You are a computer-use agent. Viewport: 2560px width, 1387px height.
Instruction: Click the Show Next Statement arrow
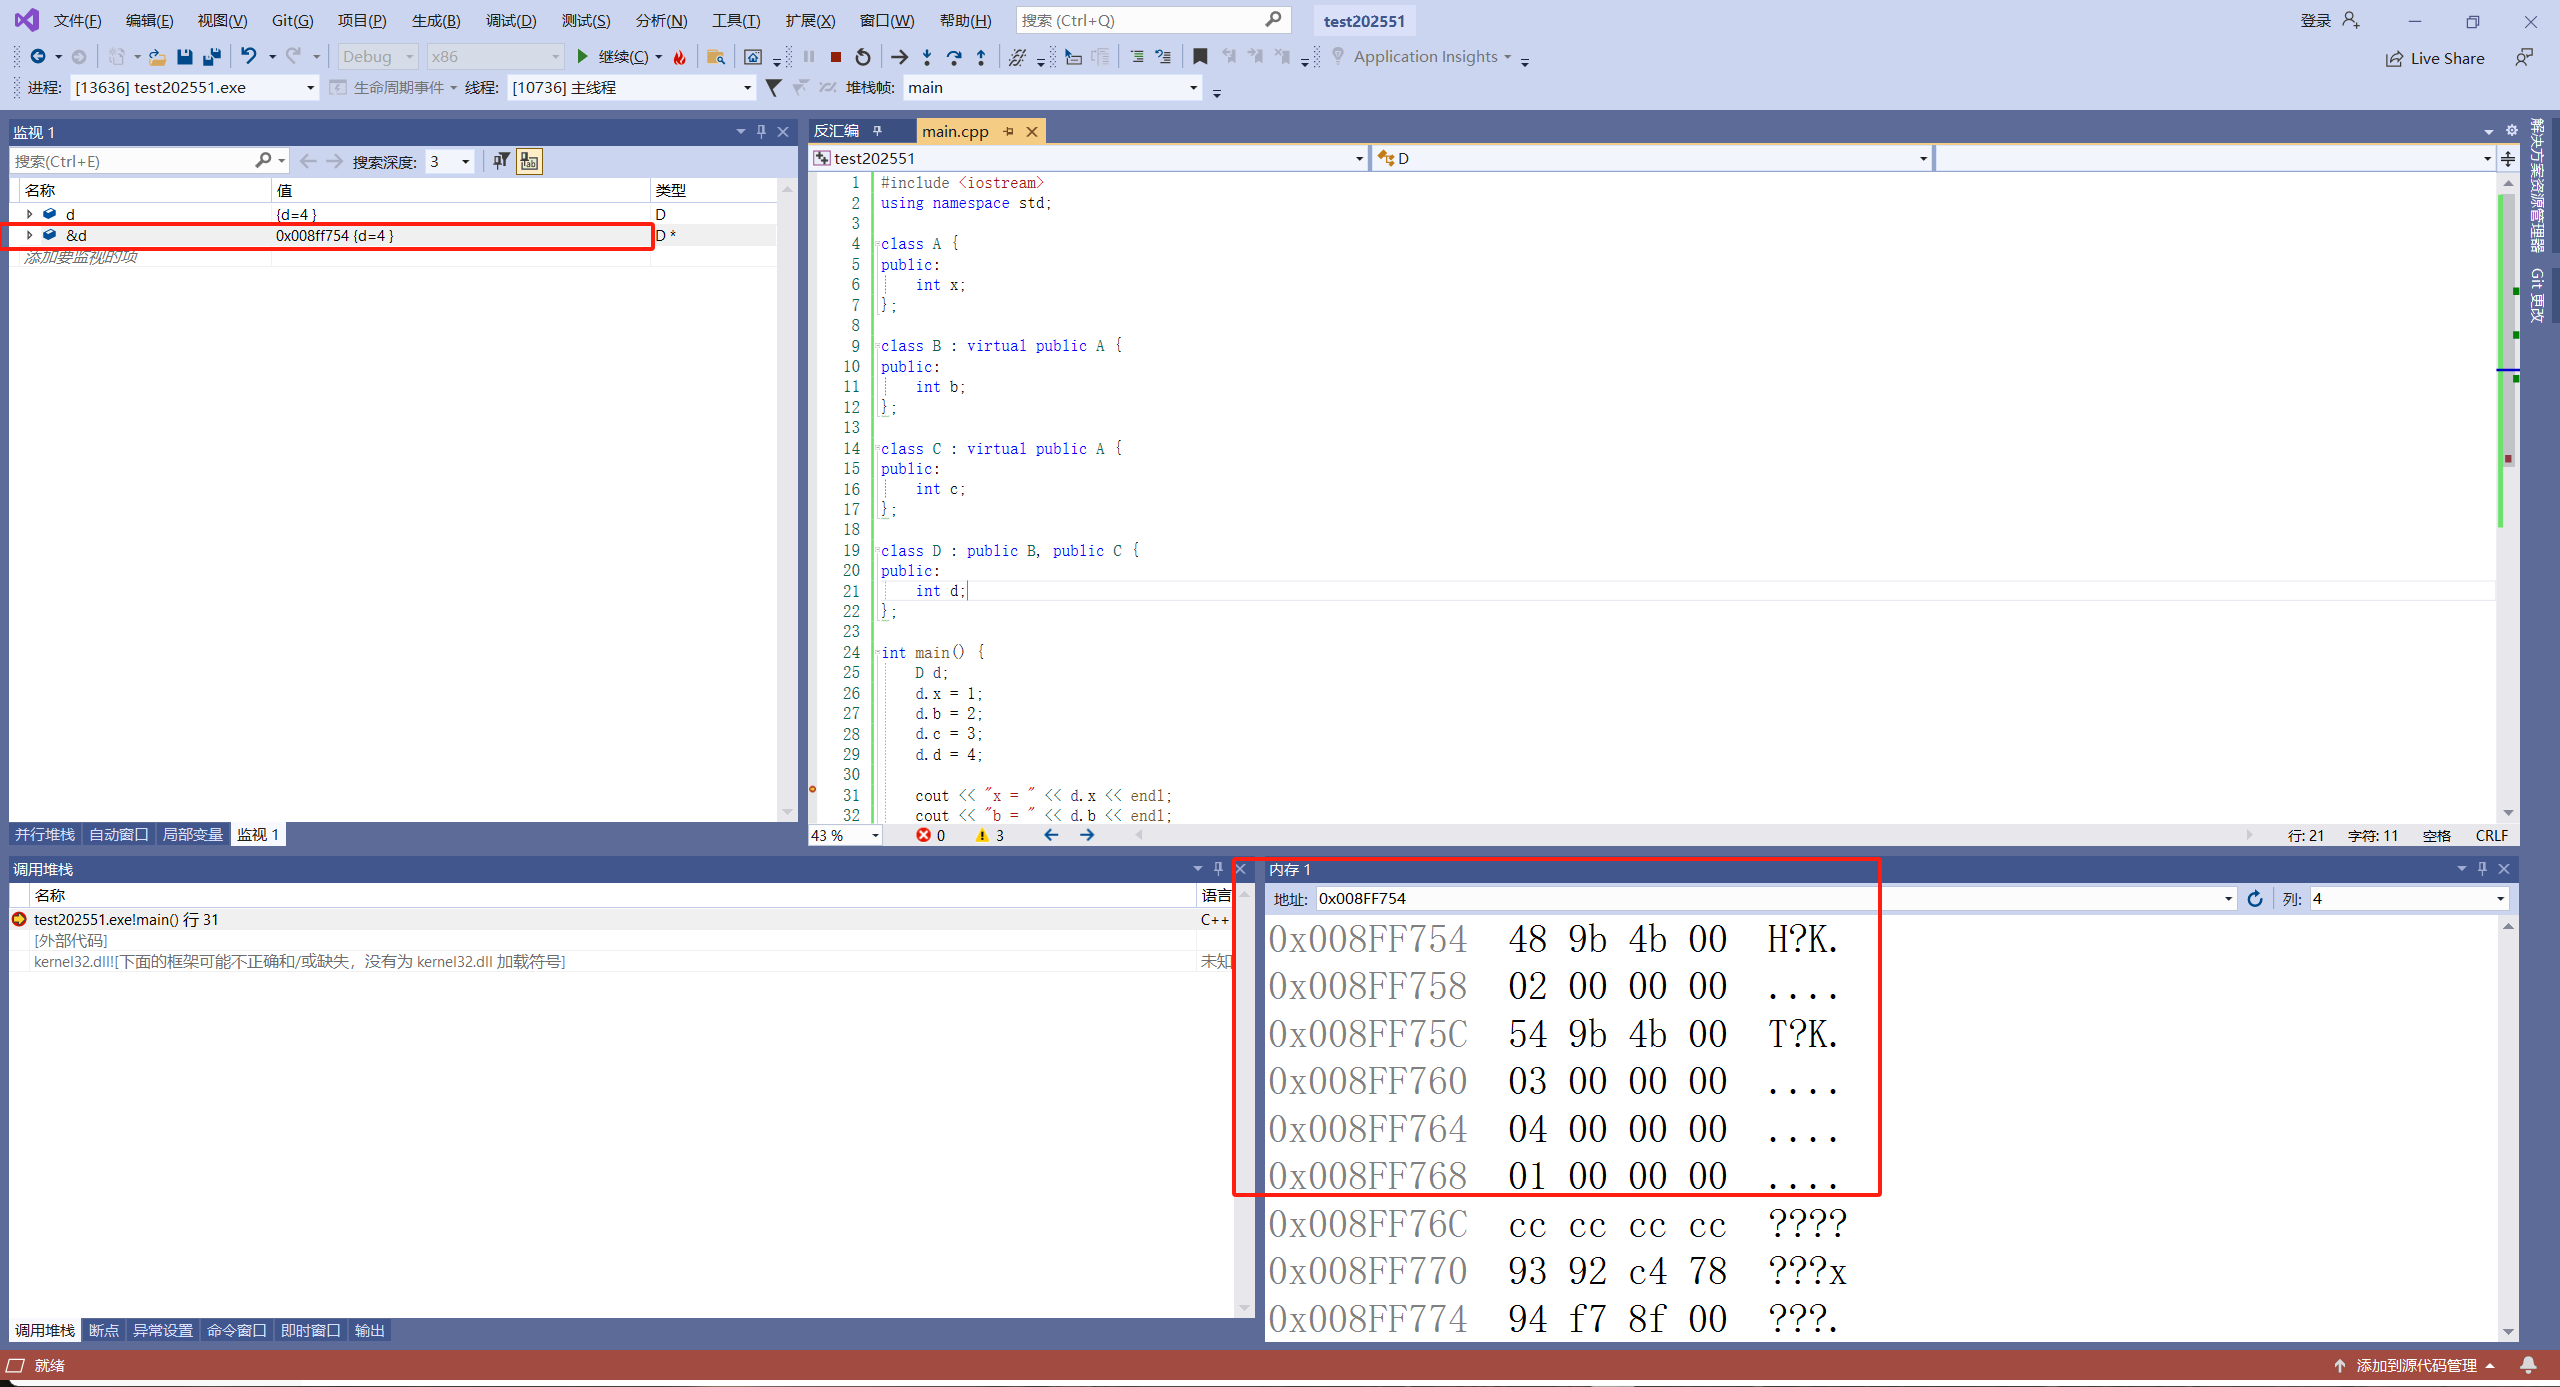[x=899, y=57]
